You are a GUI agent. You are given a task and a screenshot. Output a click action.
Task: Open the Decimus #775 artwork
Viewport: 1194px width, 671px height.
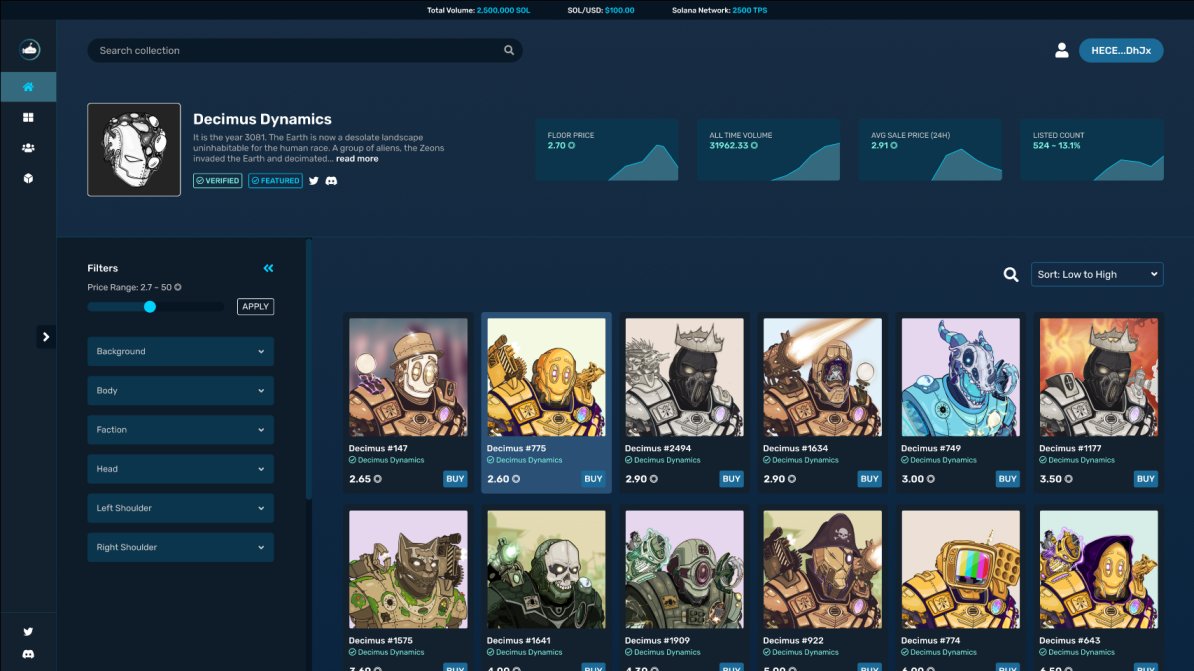(546, 377)
